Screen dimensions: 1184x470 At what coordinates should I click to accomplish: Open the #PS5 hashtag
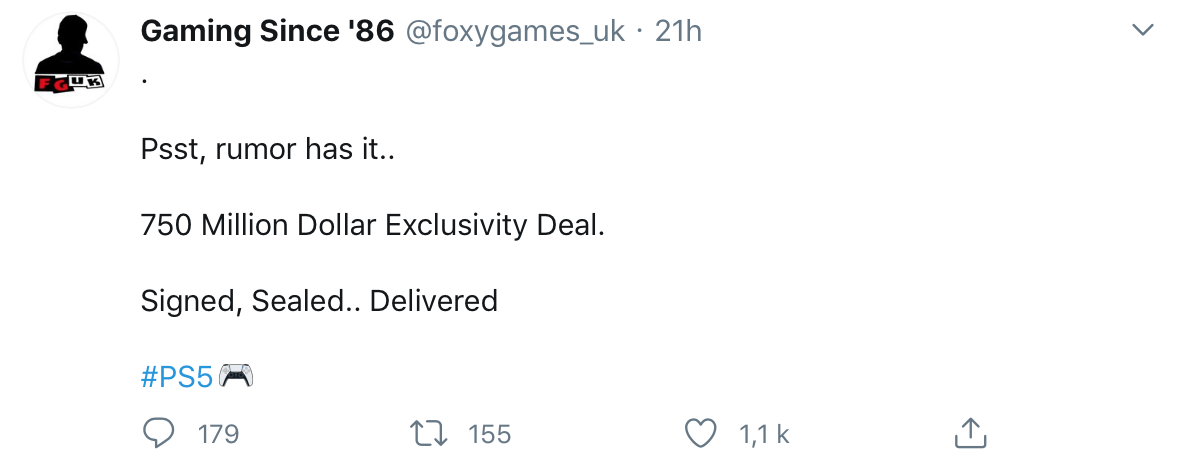[177, 377]
